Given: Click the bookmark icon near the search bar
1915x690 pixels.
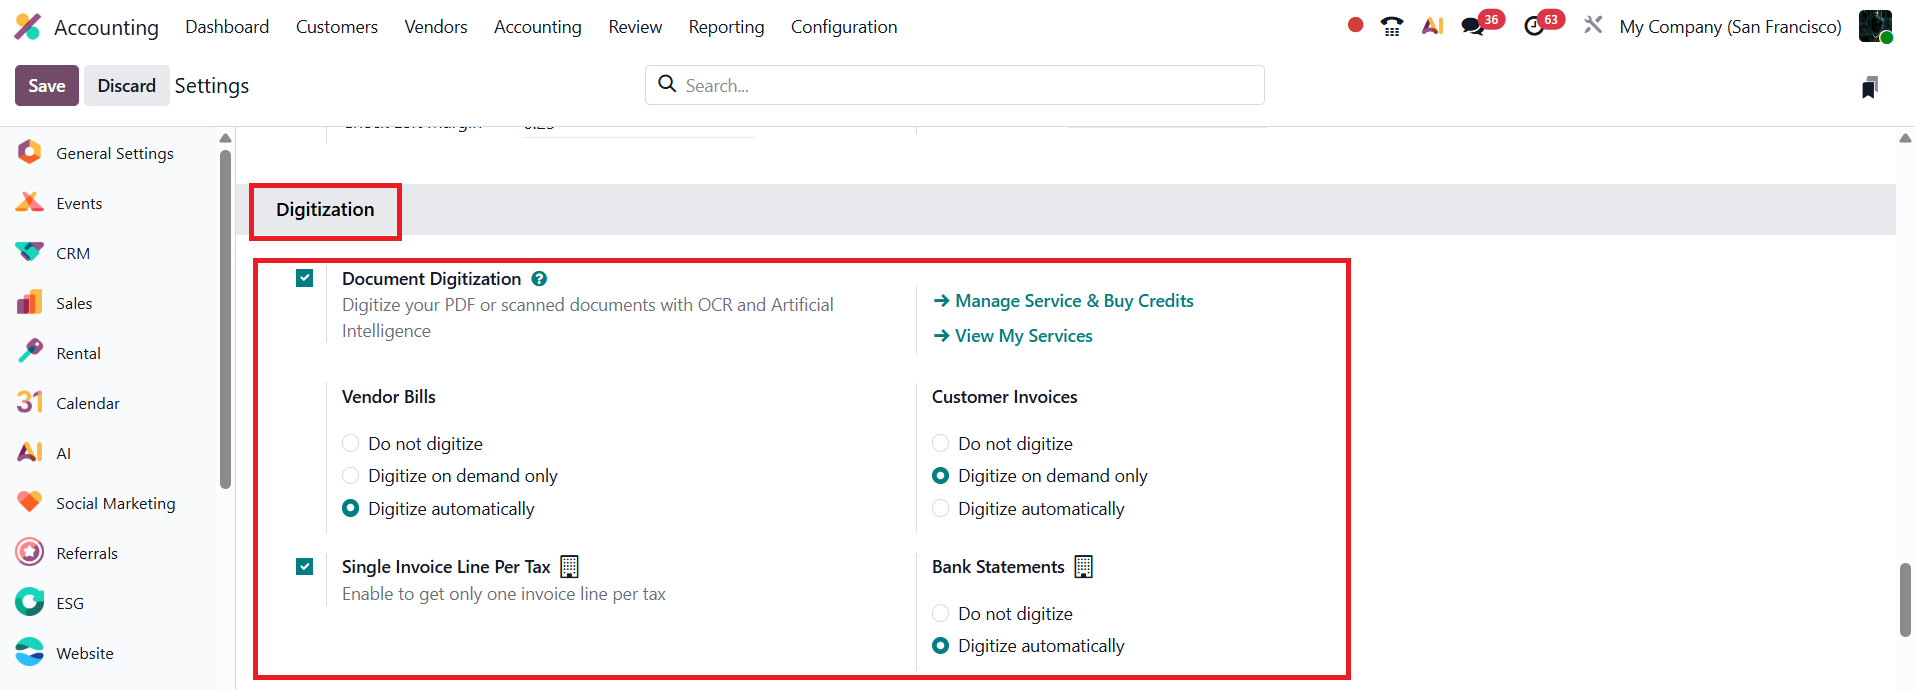Looking at the screenshot, I should pyautogui.click(x=1869, y=87).
